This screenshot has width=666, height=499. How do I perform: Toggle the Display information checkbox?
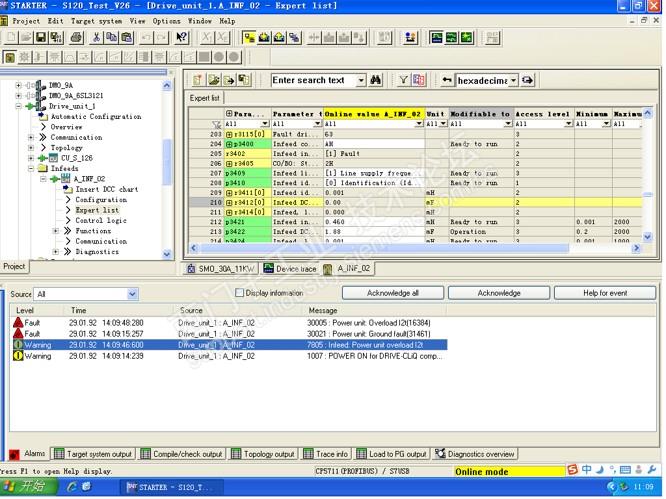[x=240, y=293]
